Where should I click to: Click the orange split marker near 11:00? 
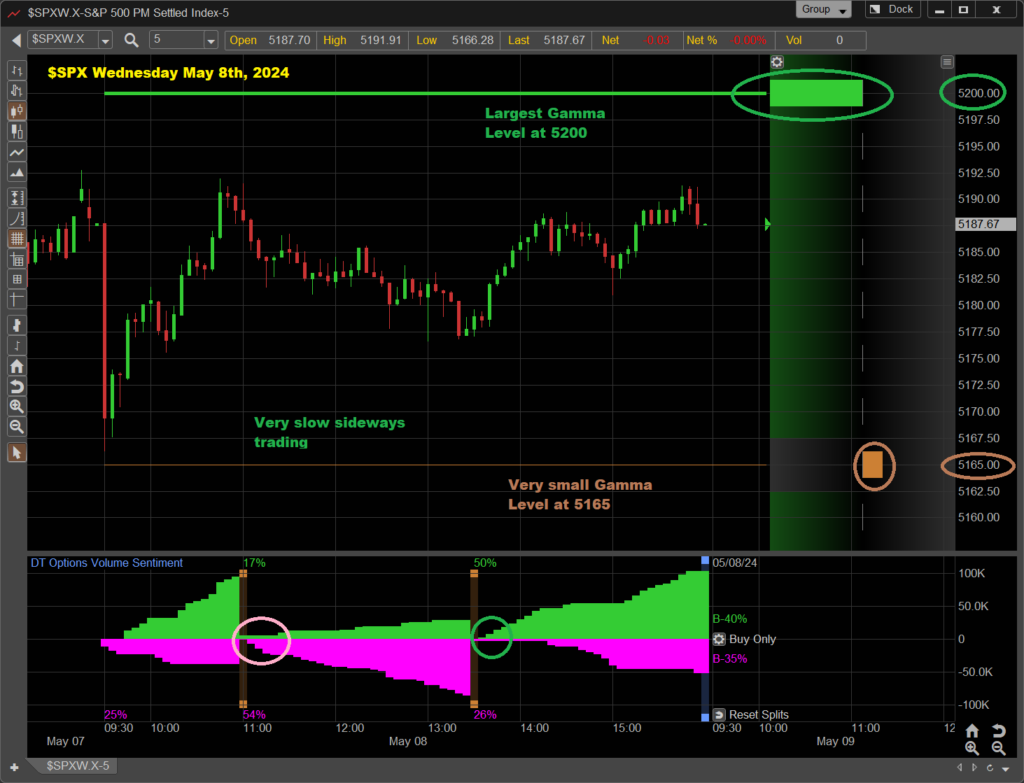tap(242, 574)
